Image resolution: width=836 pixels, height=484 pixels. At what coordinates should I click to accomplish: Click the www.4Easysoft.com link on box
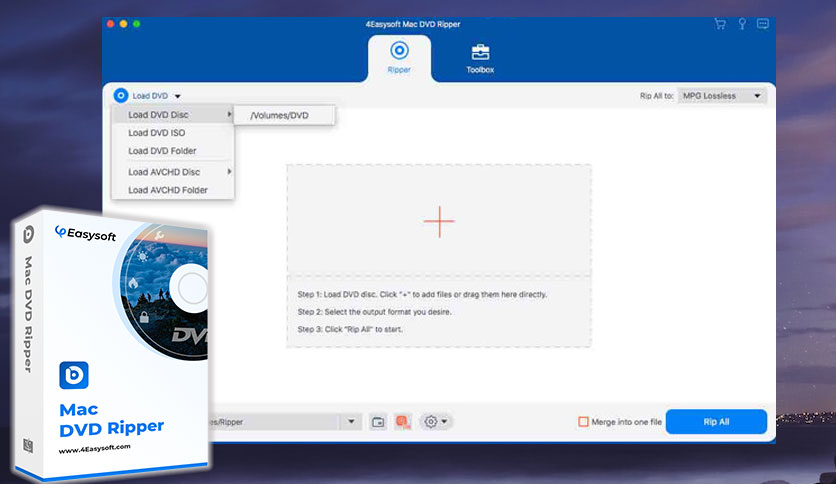coord(94,449)
